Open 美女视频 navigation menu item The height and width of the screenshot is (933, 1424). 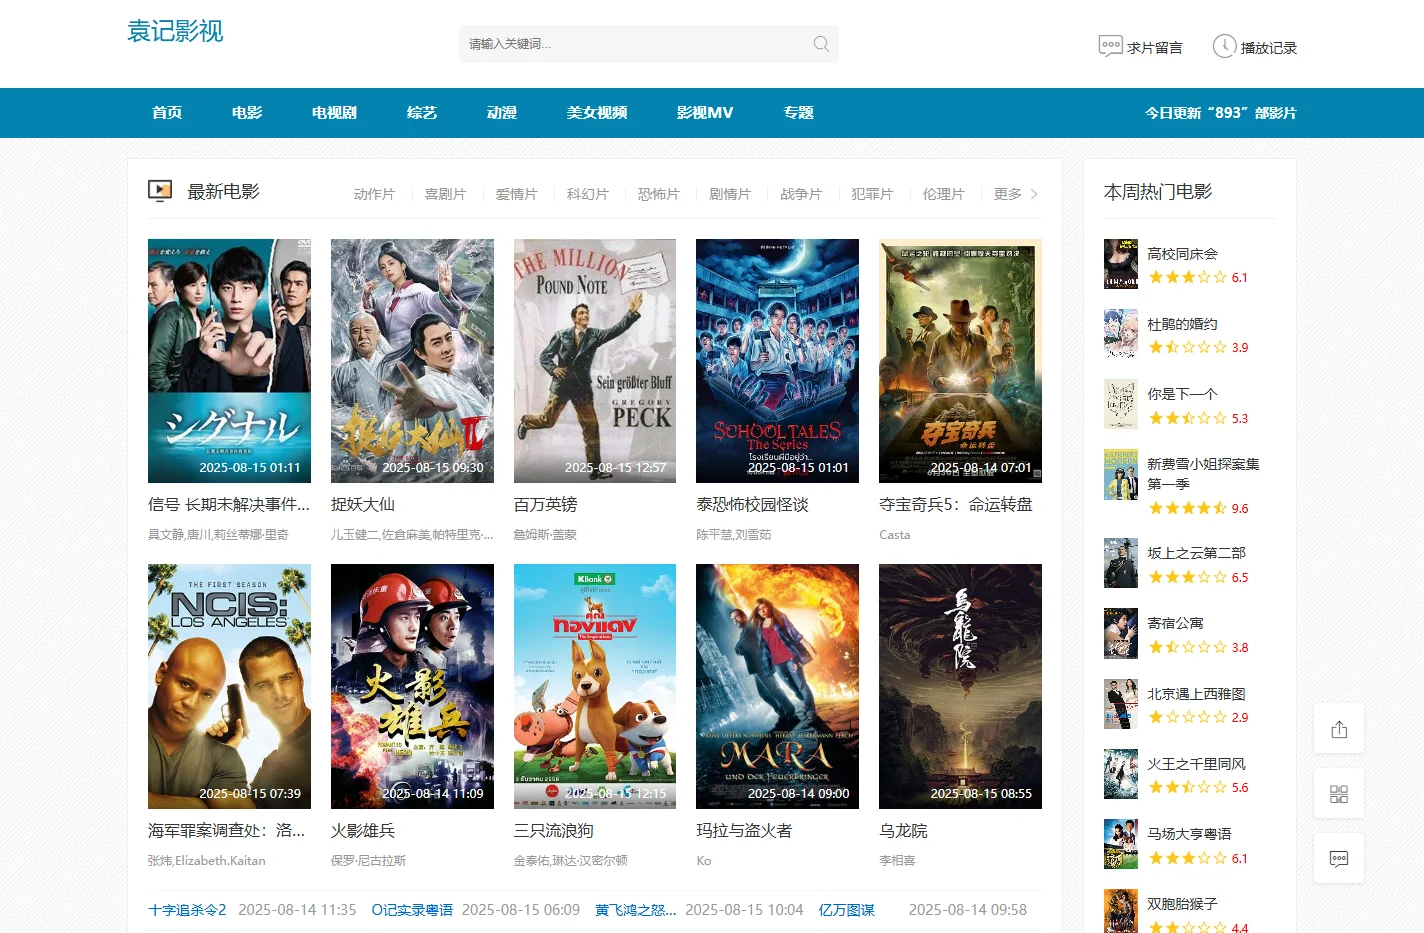[597, 113]
